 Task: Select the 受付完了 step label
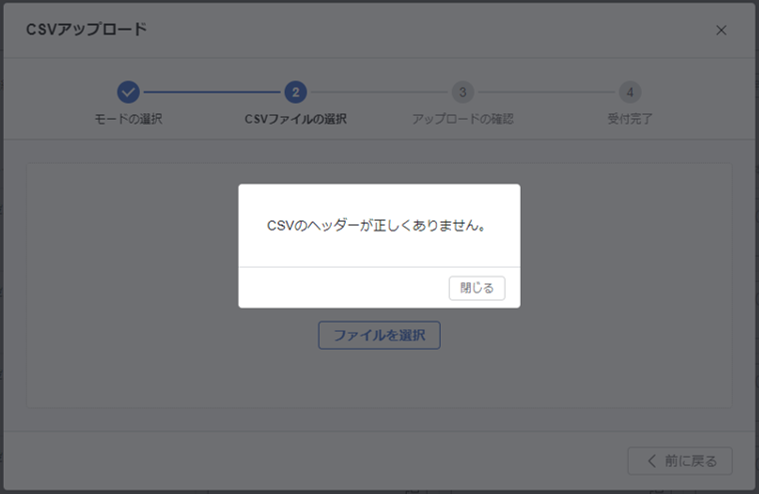(x=629, y=119)
